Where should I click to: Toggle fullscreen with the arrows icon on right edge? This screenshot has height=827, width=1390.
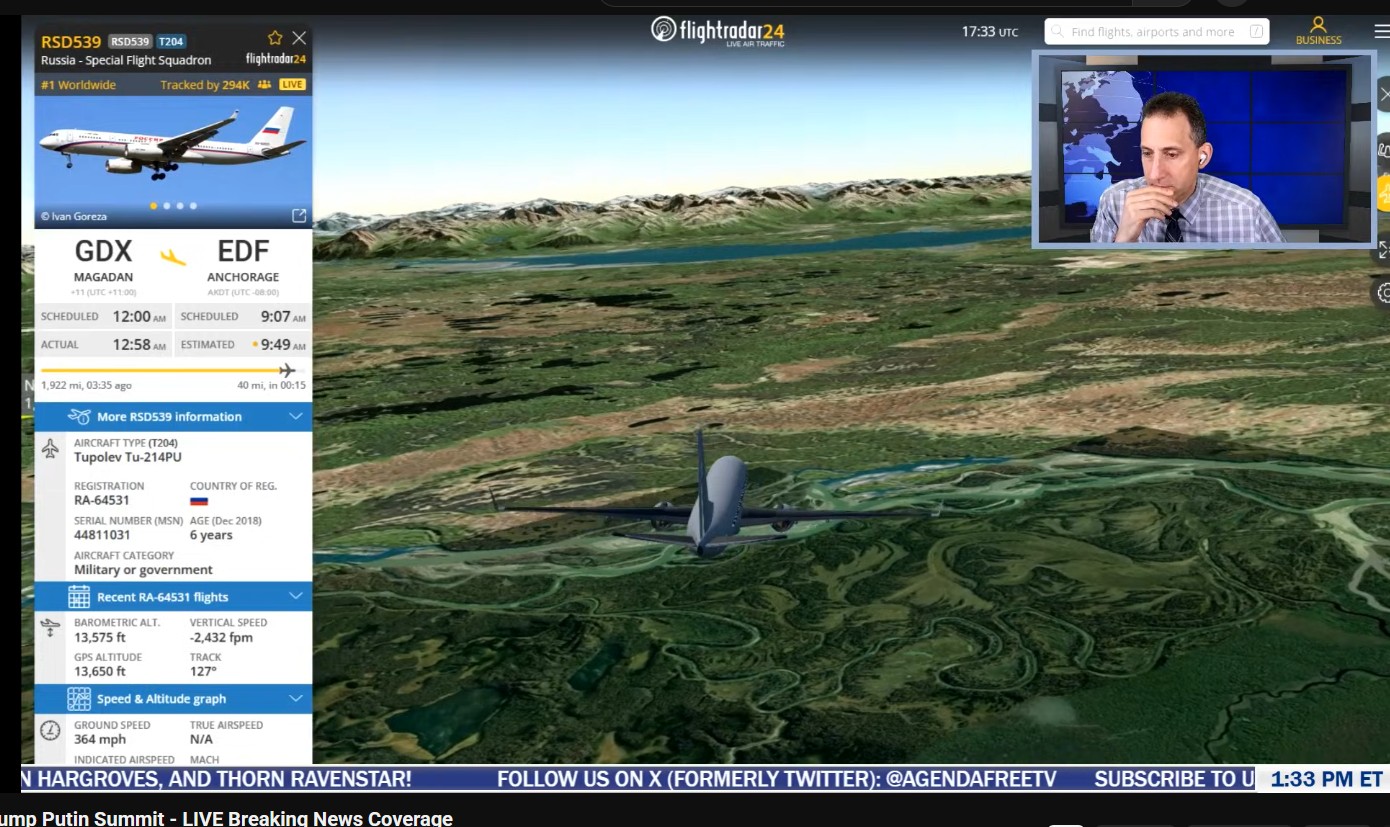[1383, 249]
